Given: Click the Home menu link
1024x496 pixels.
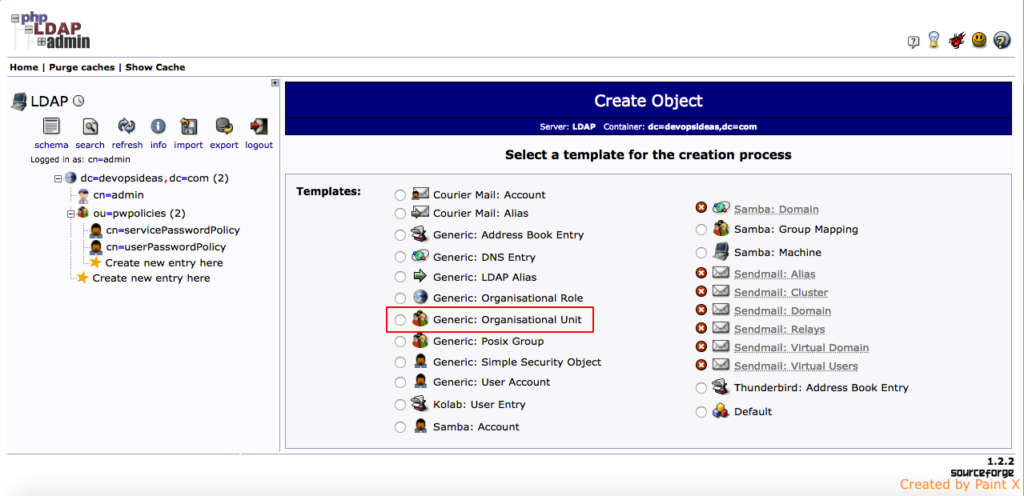Looking at the screenshot, I should [x=24, y=67].
